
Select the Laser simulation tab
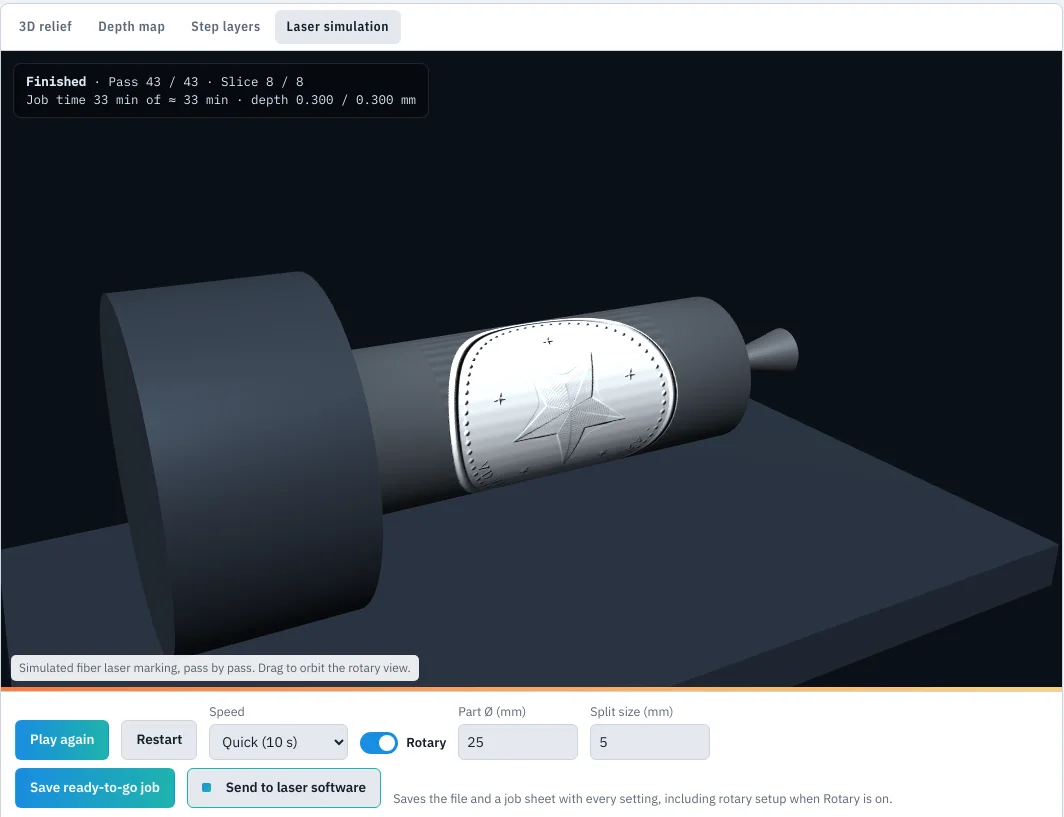click(337, 26)
